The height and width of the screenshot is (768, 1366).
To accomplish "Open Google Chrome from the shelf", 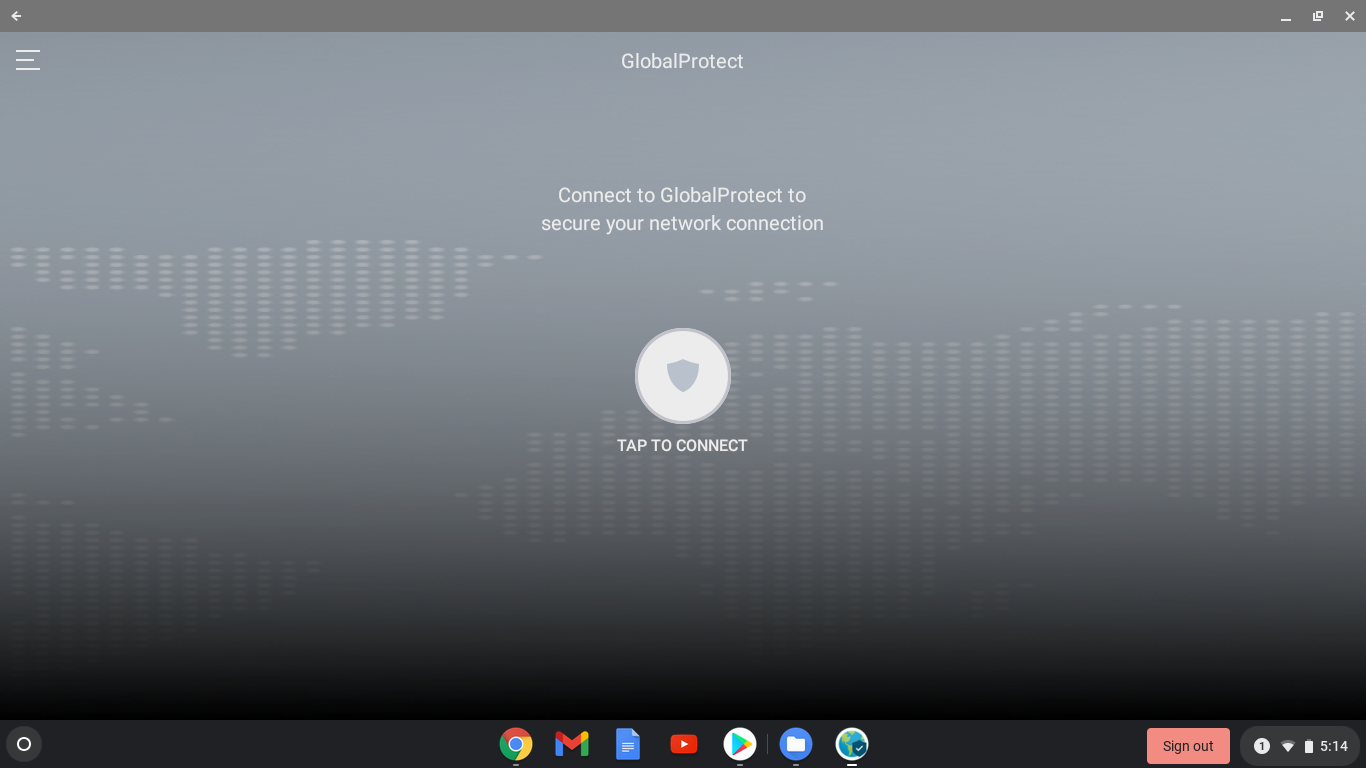I will [x=516, y=744].
